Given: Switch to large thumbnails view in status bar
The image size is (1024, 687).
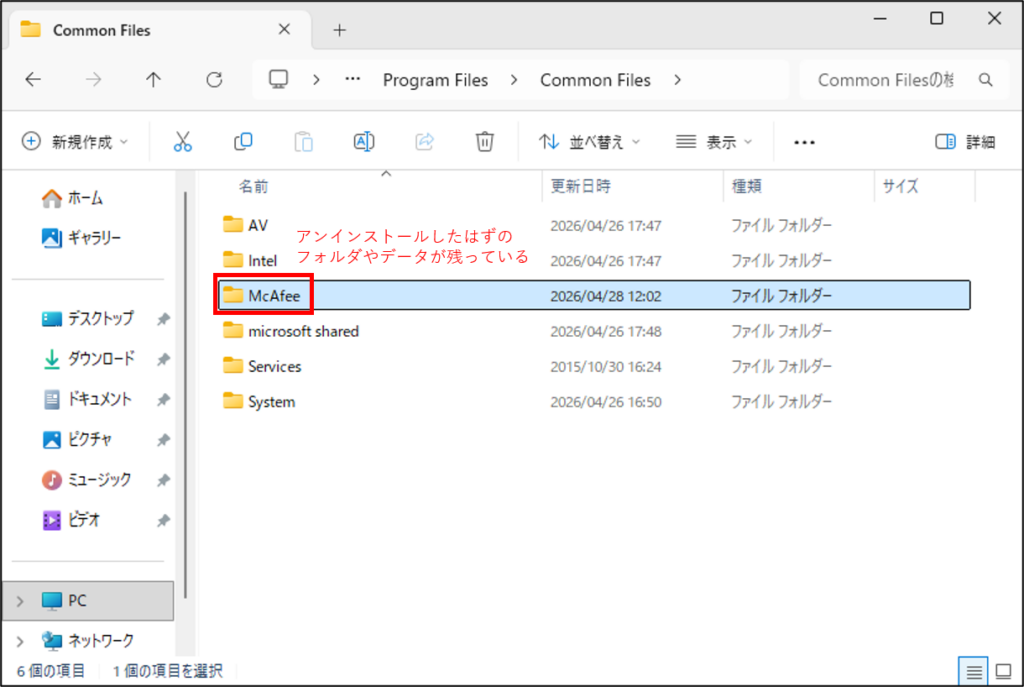Looking at the screenshot, I should pos(1003,671).
